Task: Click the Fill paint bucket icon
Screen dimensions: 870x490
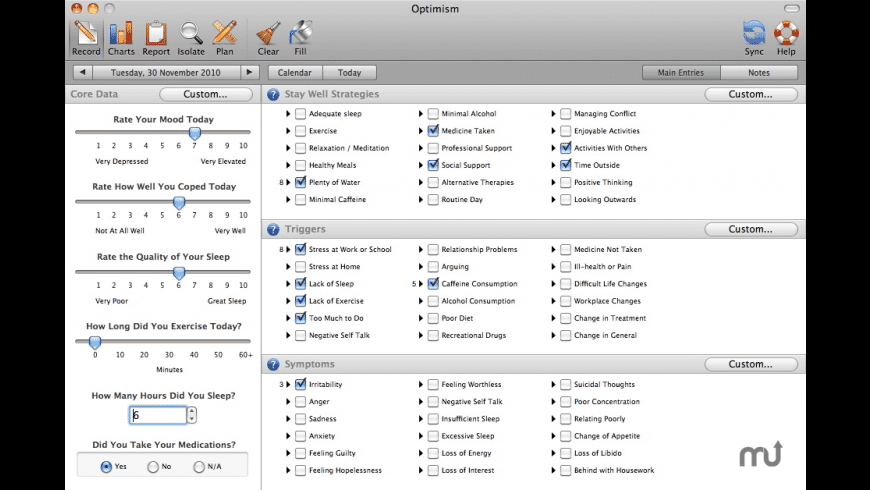Action: 300,37
